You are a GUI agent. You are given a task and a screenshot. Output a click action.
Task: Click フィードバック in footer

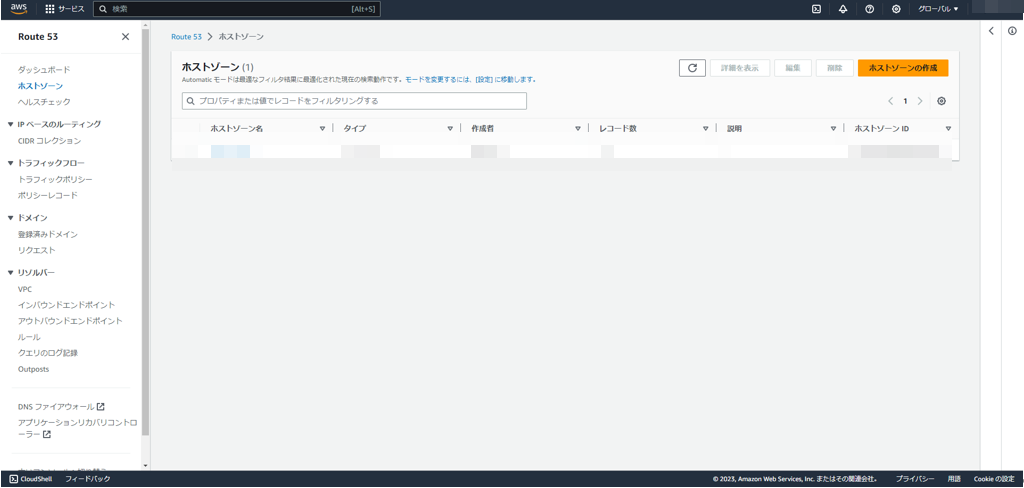pos(88,479)
